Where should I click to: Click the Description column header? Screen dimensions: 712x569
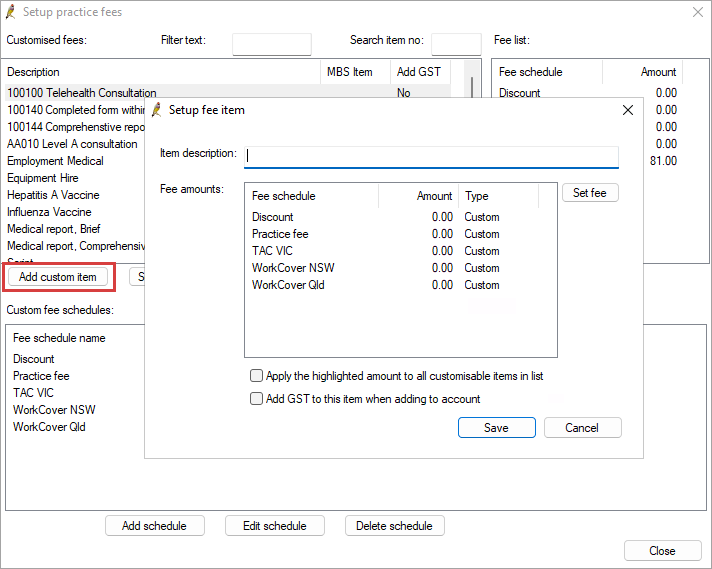coord(162,72)
